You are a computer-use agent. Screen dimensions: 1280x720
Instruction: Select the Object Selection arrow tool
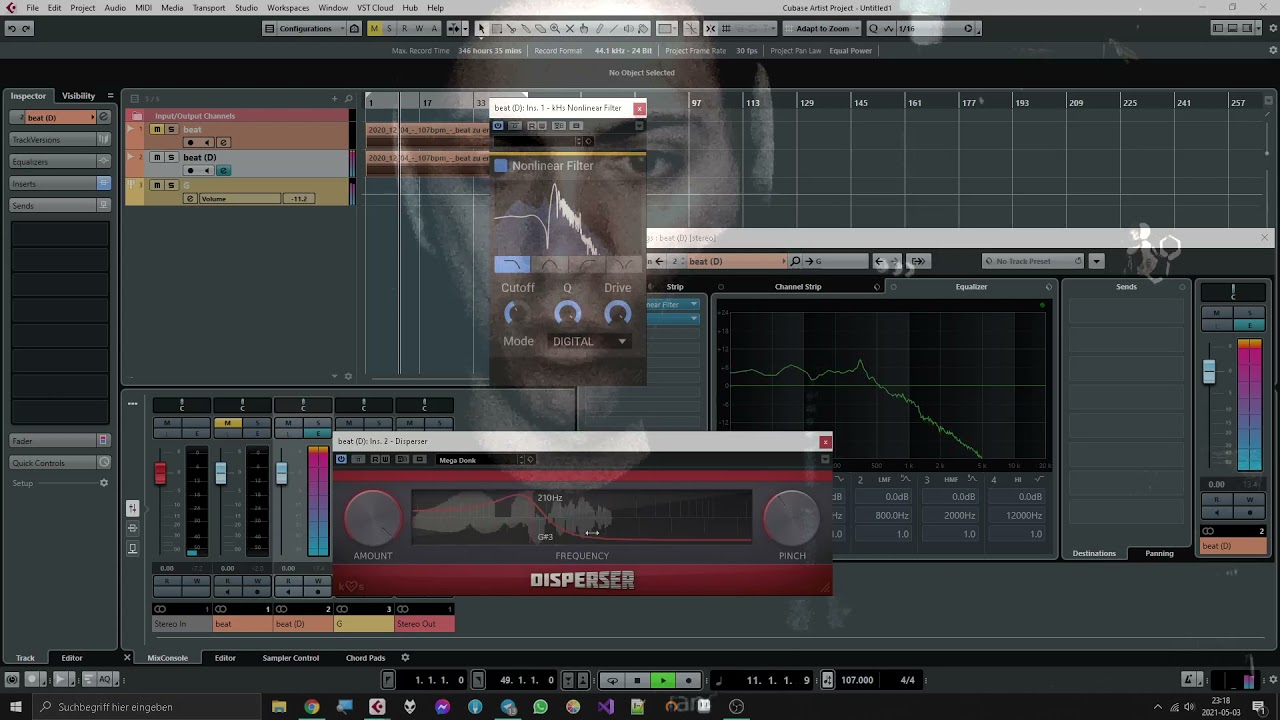point(481,28)
